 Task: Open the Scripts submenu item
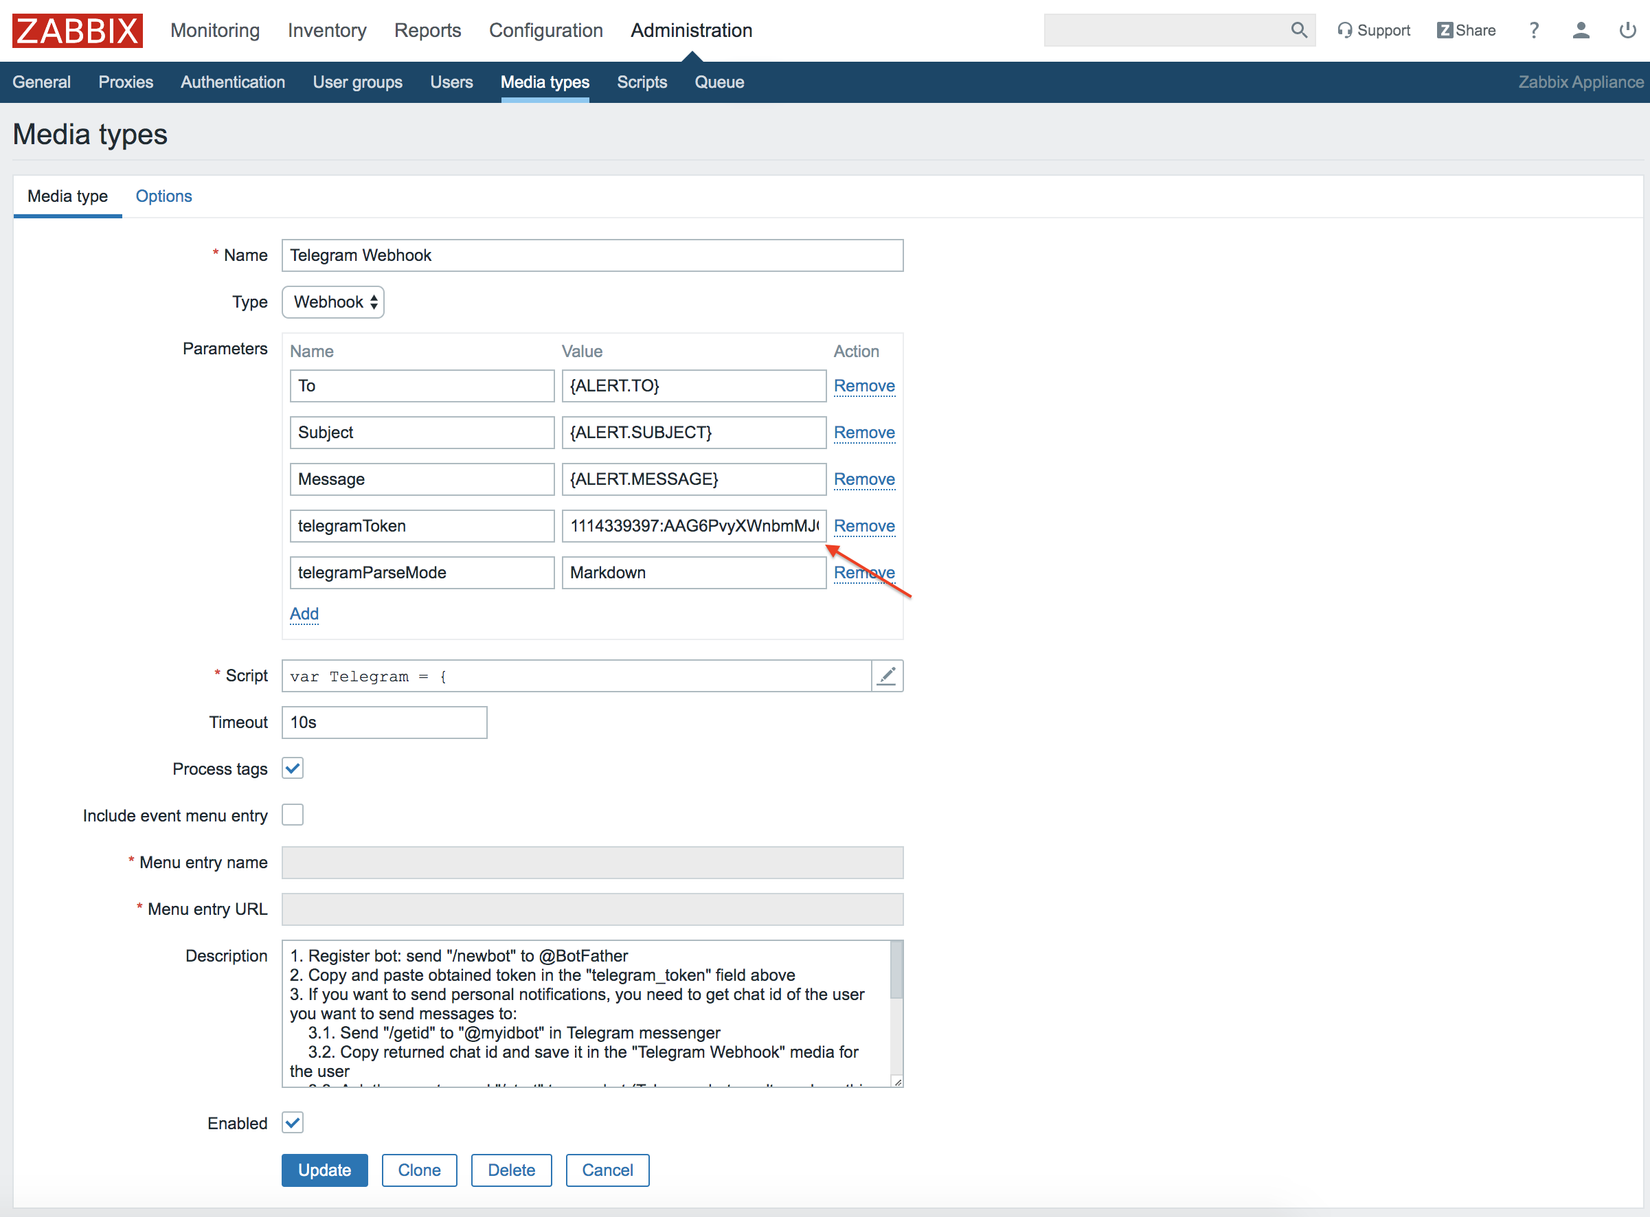point(642,82)
